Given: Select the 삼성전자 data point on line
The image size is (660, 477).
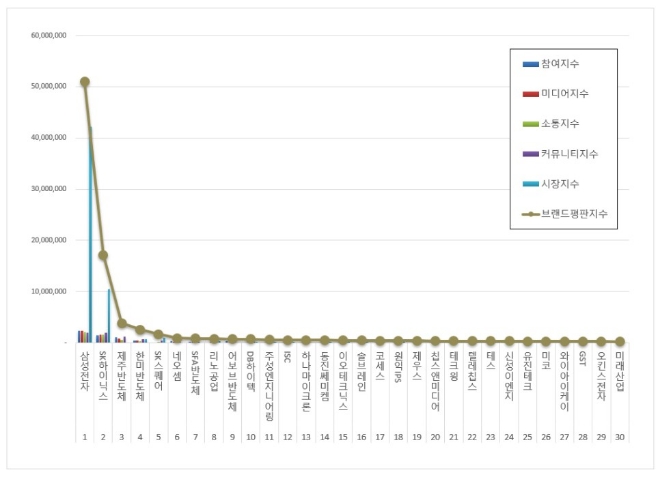Looking at the screenshot, I should (85, 82).
